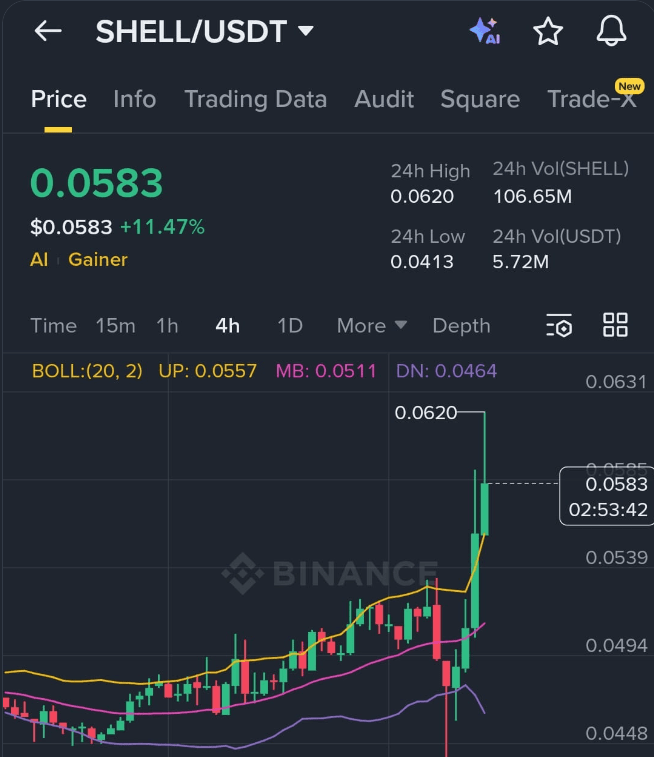Set a price alert via bell icon
This screenshot has width=654, height=757.
click(x=612, y=31)
